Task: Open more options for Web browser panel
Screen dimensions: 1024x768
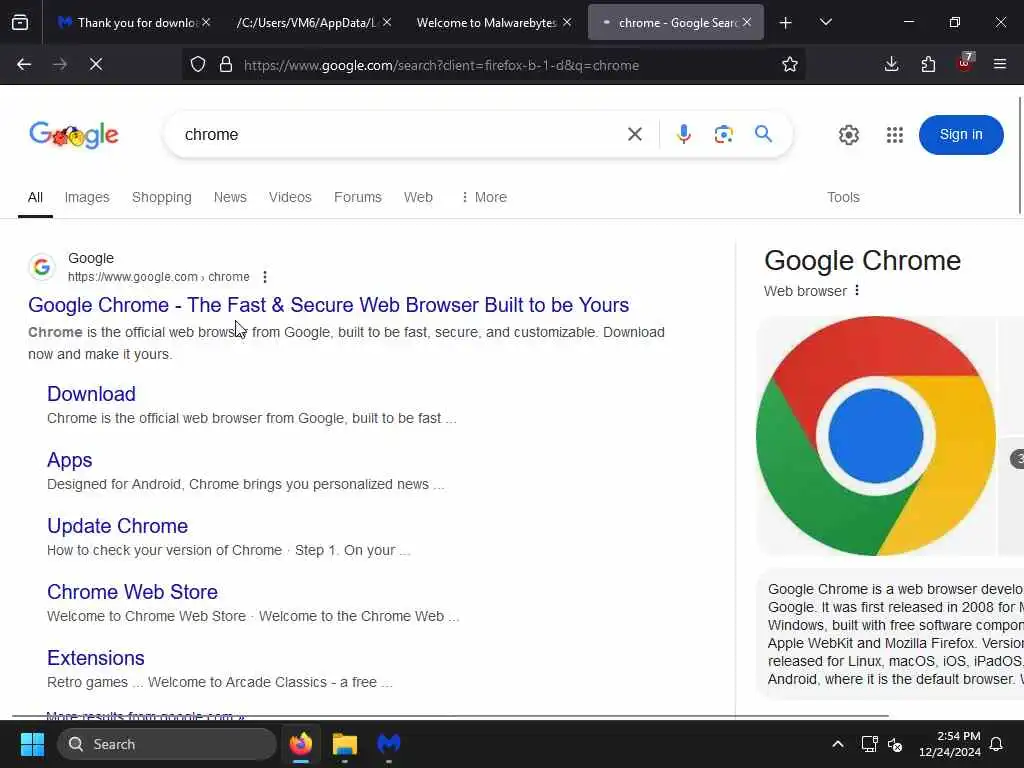Action: [x=857, y=291]
